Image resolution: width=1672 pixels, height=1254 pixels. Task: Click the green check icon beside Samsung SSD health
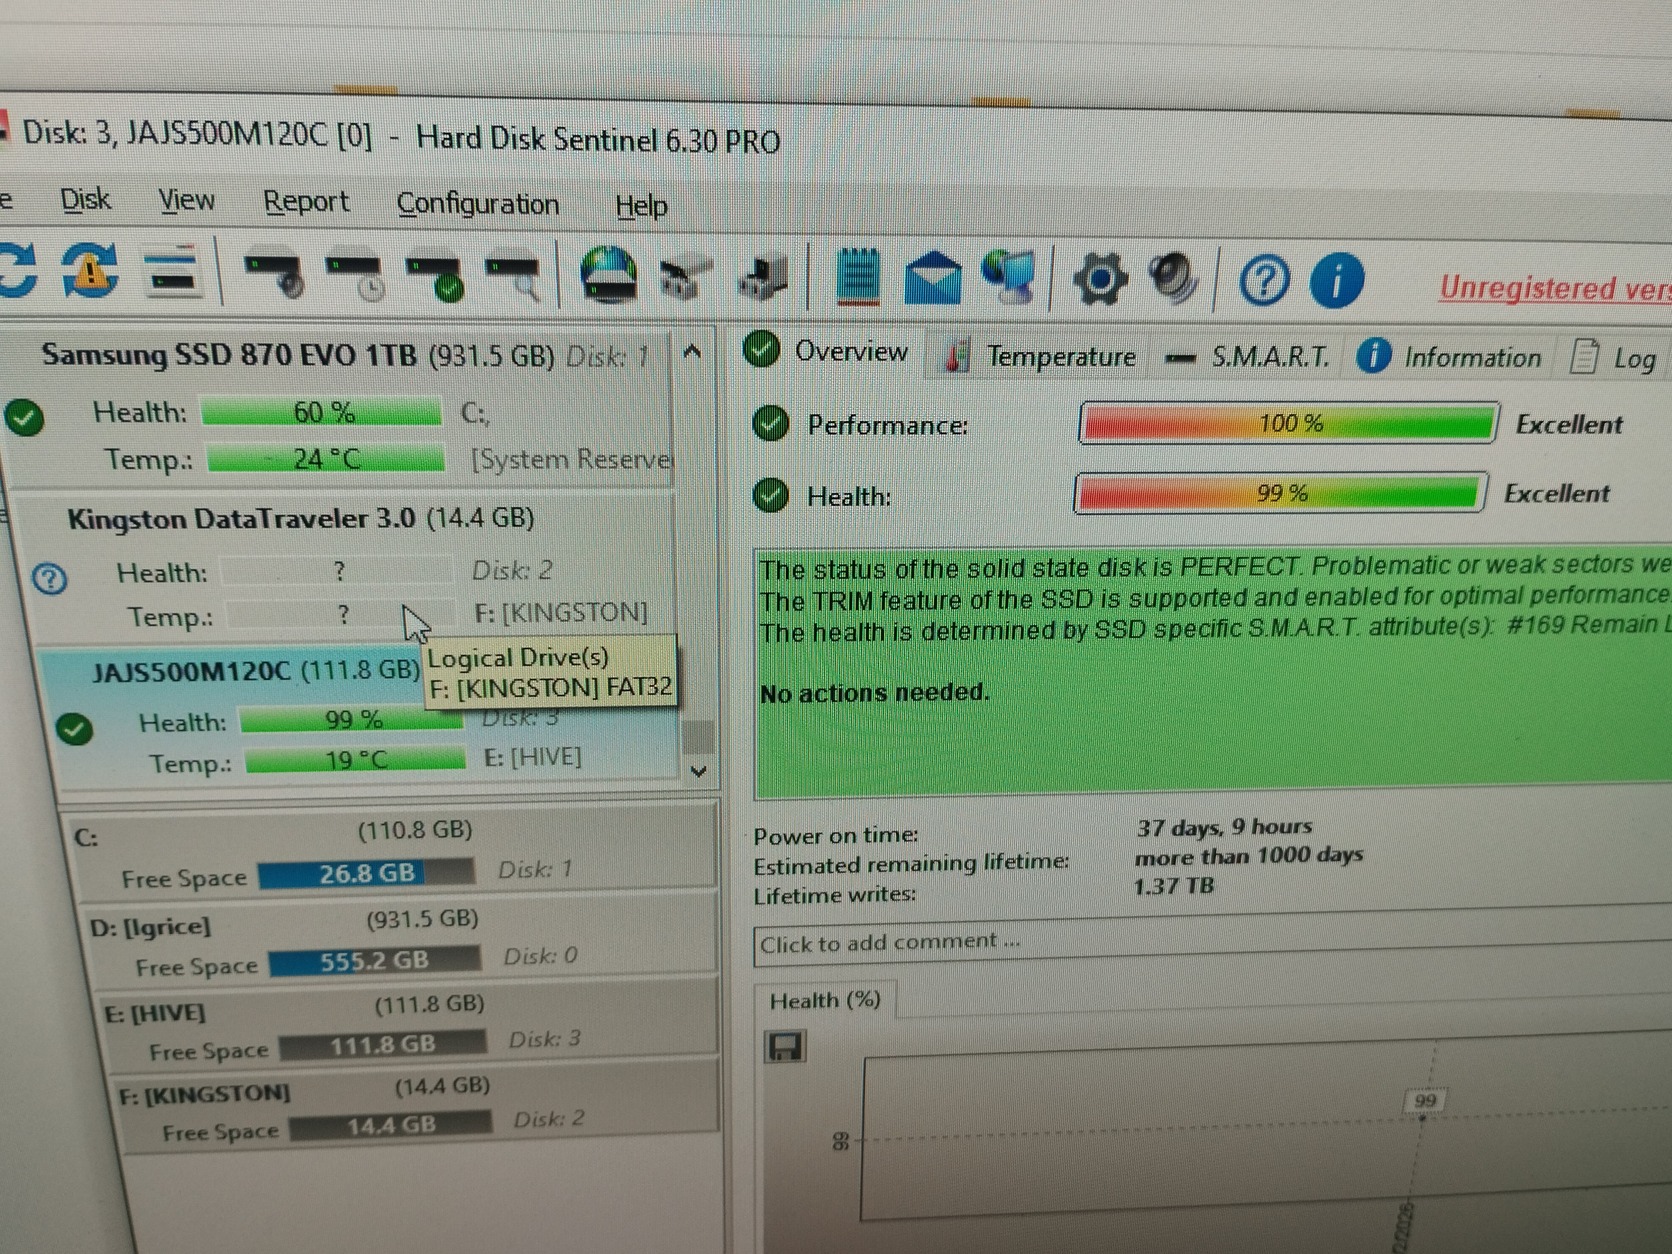24,417
